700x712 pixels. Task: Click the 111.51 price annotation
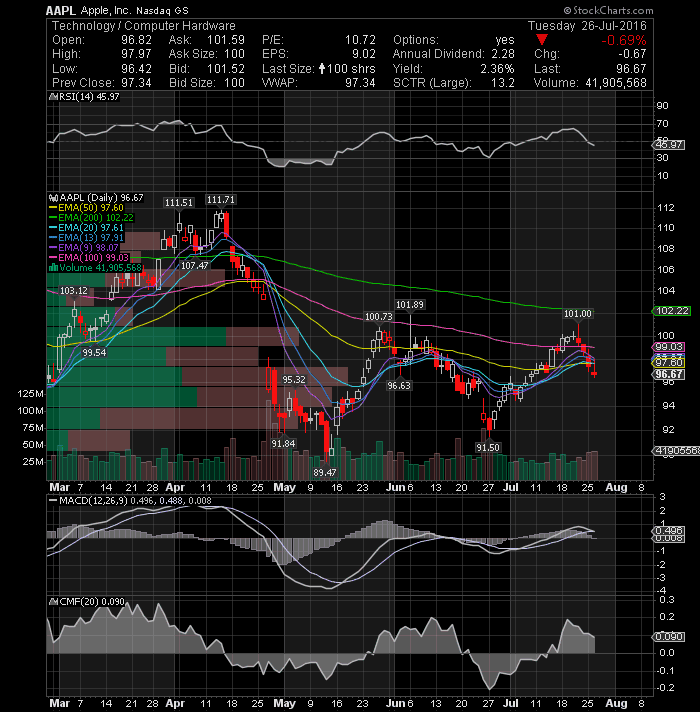coord(178,203)
